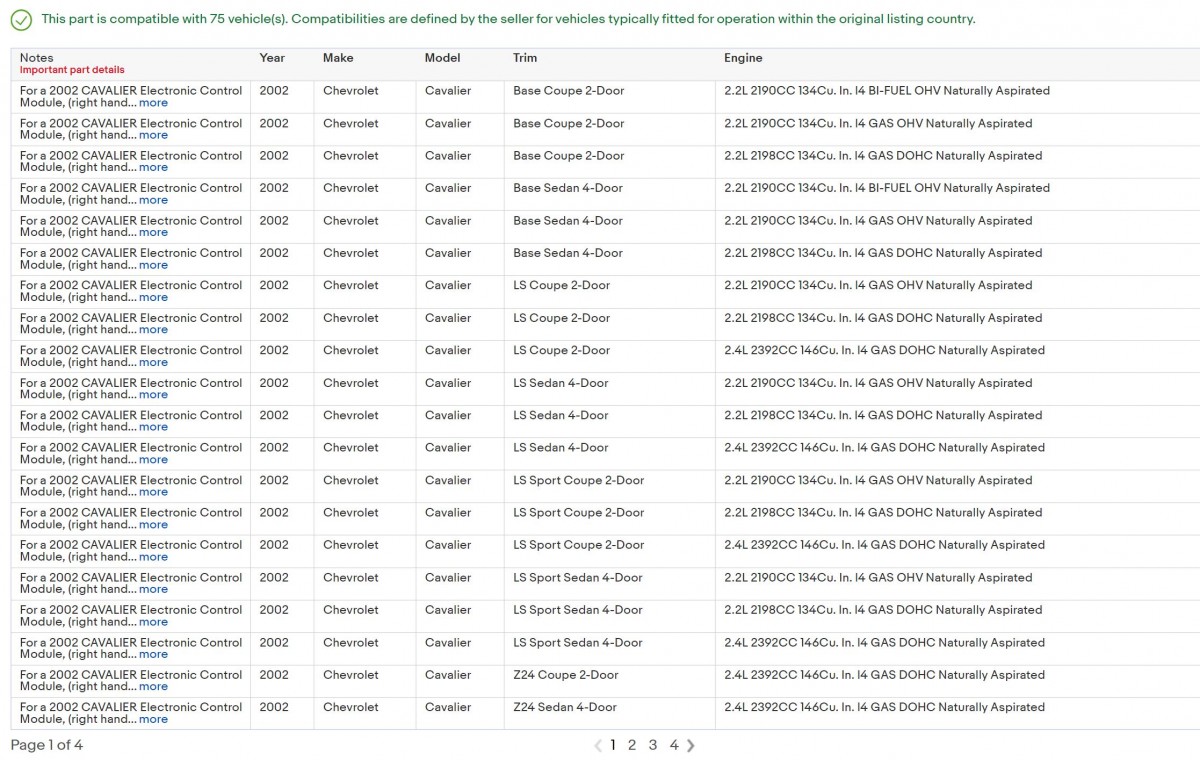Open 'more' link in LS Coupe 2-Door 2.4L row
The width and height of the screenshot is (1200, 760).
point(153,362)
